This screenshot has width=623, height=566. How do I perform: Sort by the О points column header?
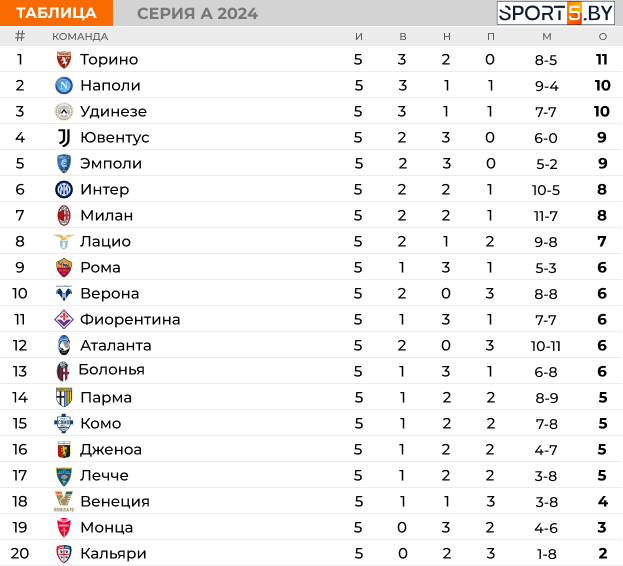click(602, 37)
